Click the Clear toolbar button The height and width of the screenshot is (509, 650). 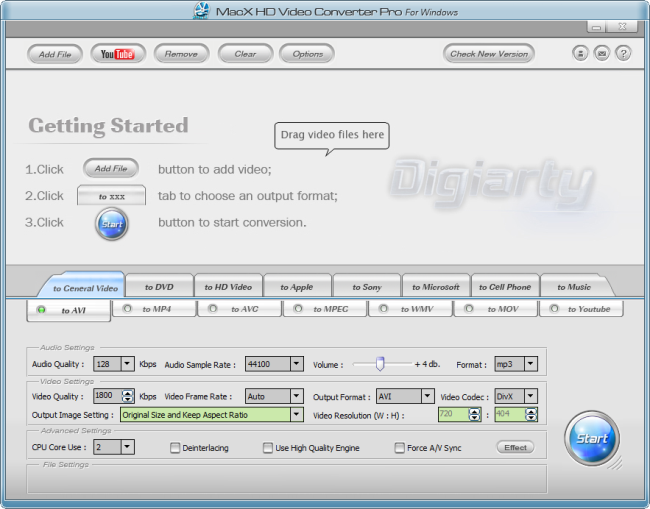(x=245, y=54)
